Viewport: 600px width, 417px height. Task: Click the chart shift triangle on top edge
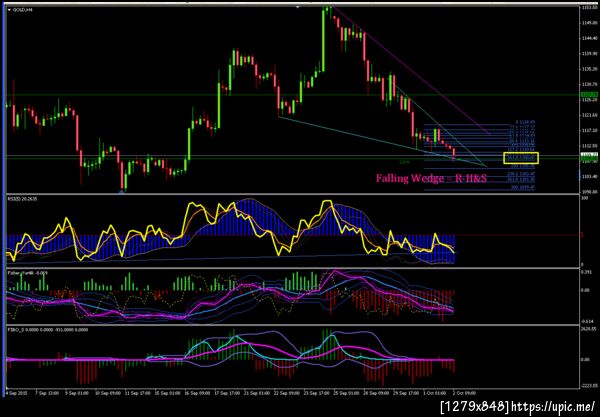coord(298,7)
